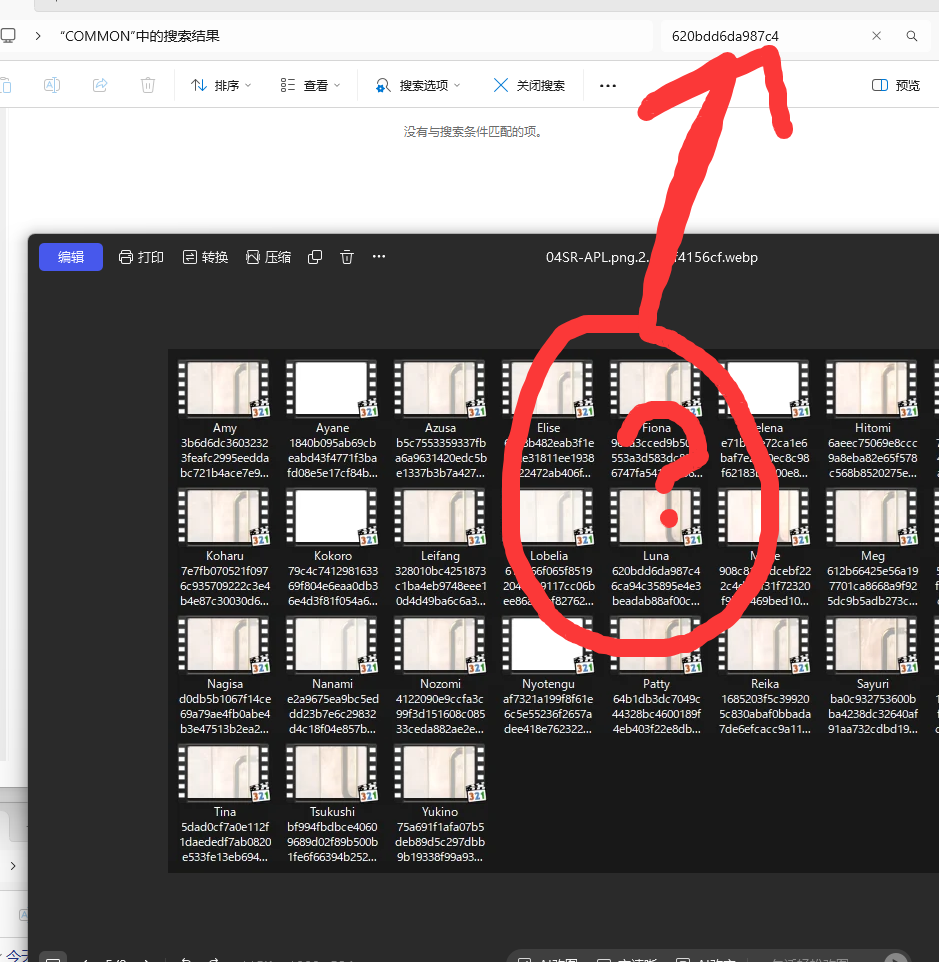Screen dimensions: 939x962
Task: Click the Explorer toolbar trash delete icon
Action: pyautogui.click(x=148, y=85)
